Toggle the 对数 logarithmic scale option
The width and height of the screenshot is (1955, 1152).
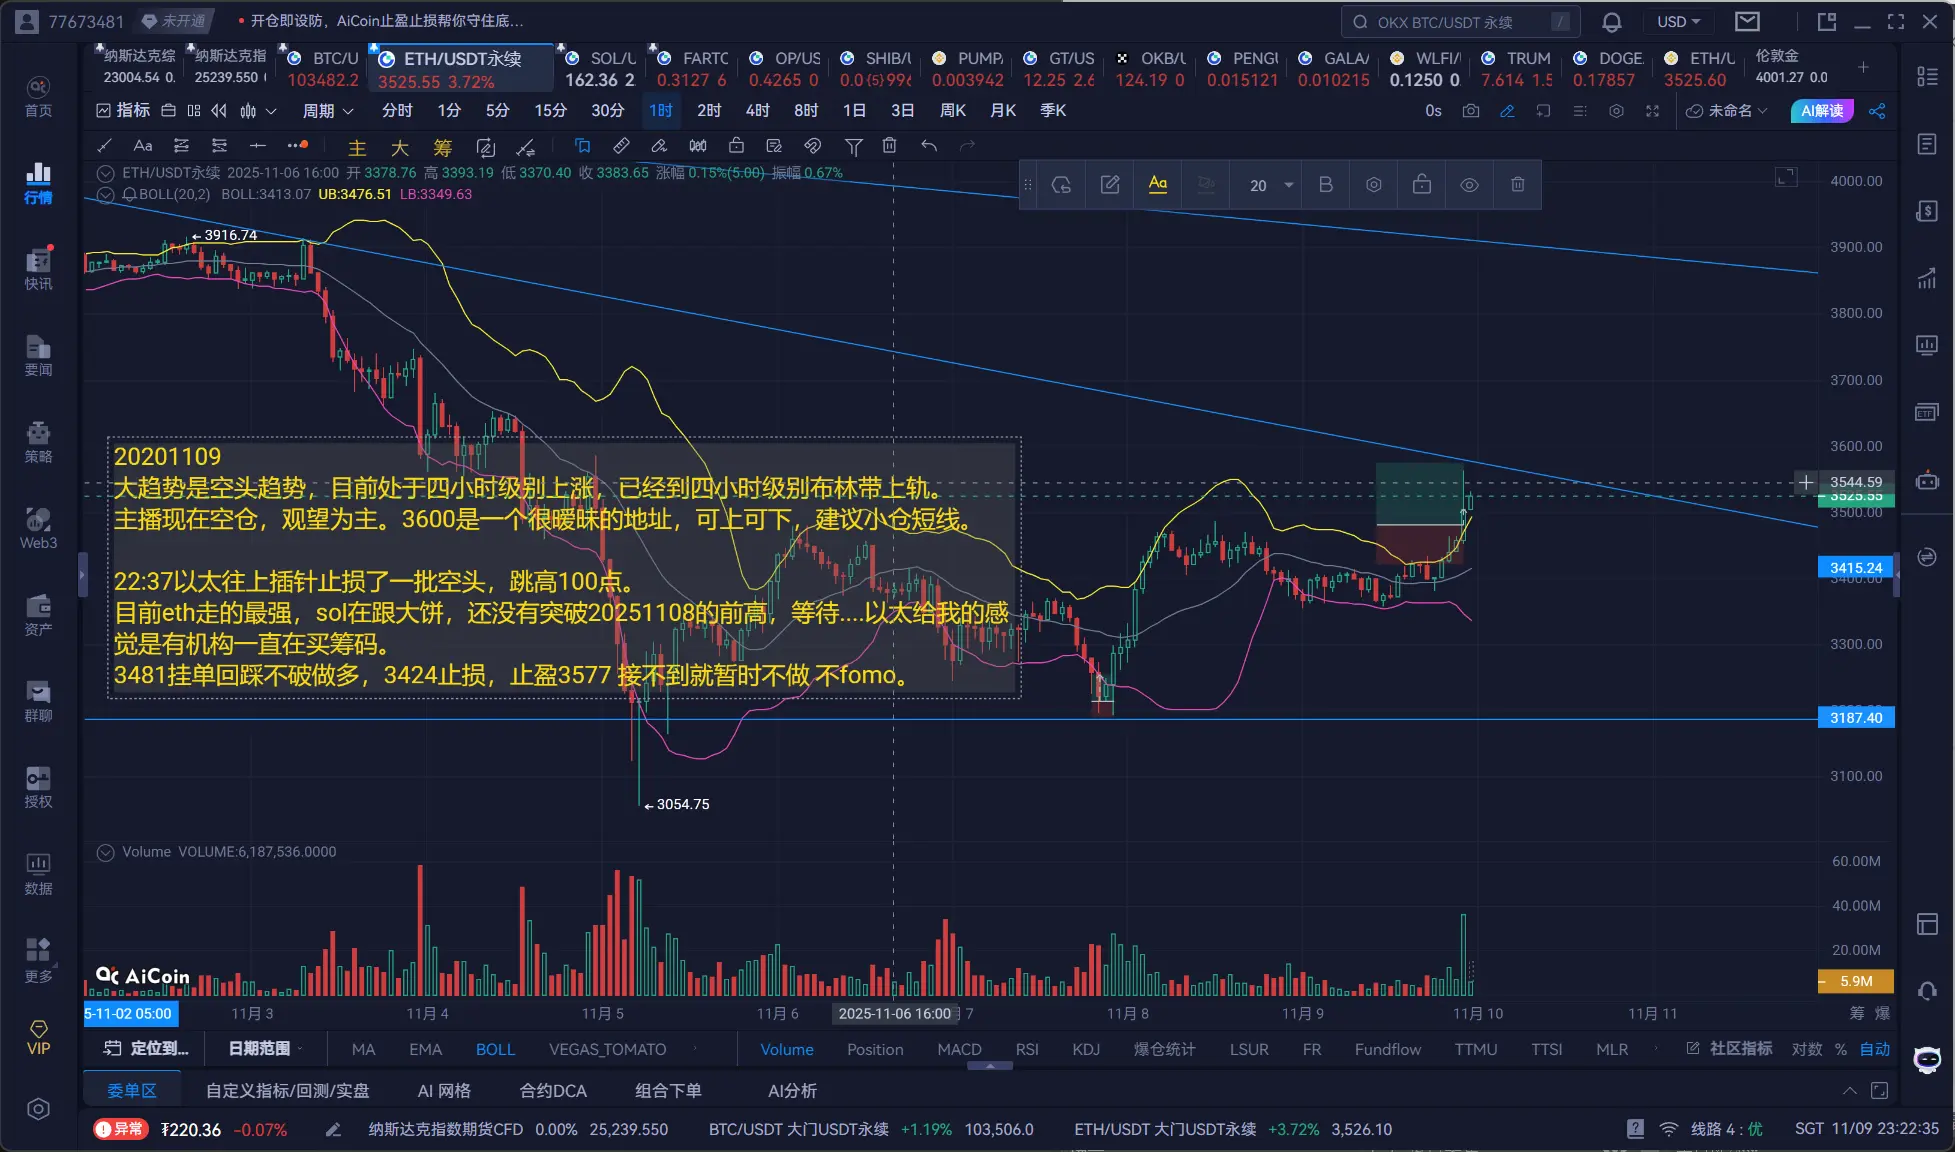(1806, 1049)
